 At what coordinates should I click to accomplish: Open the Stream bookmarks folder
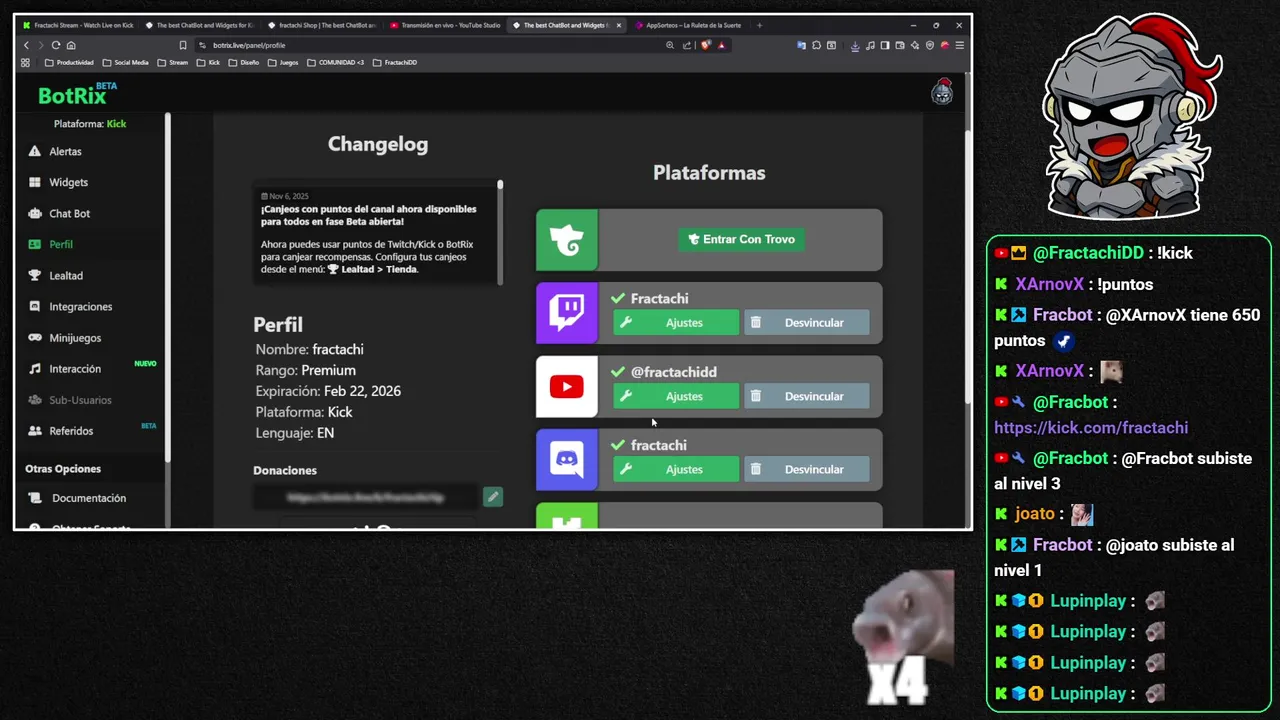pos(172,62)
